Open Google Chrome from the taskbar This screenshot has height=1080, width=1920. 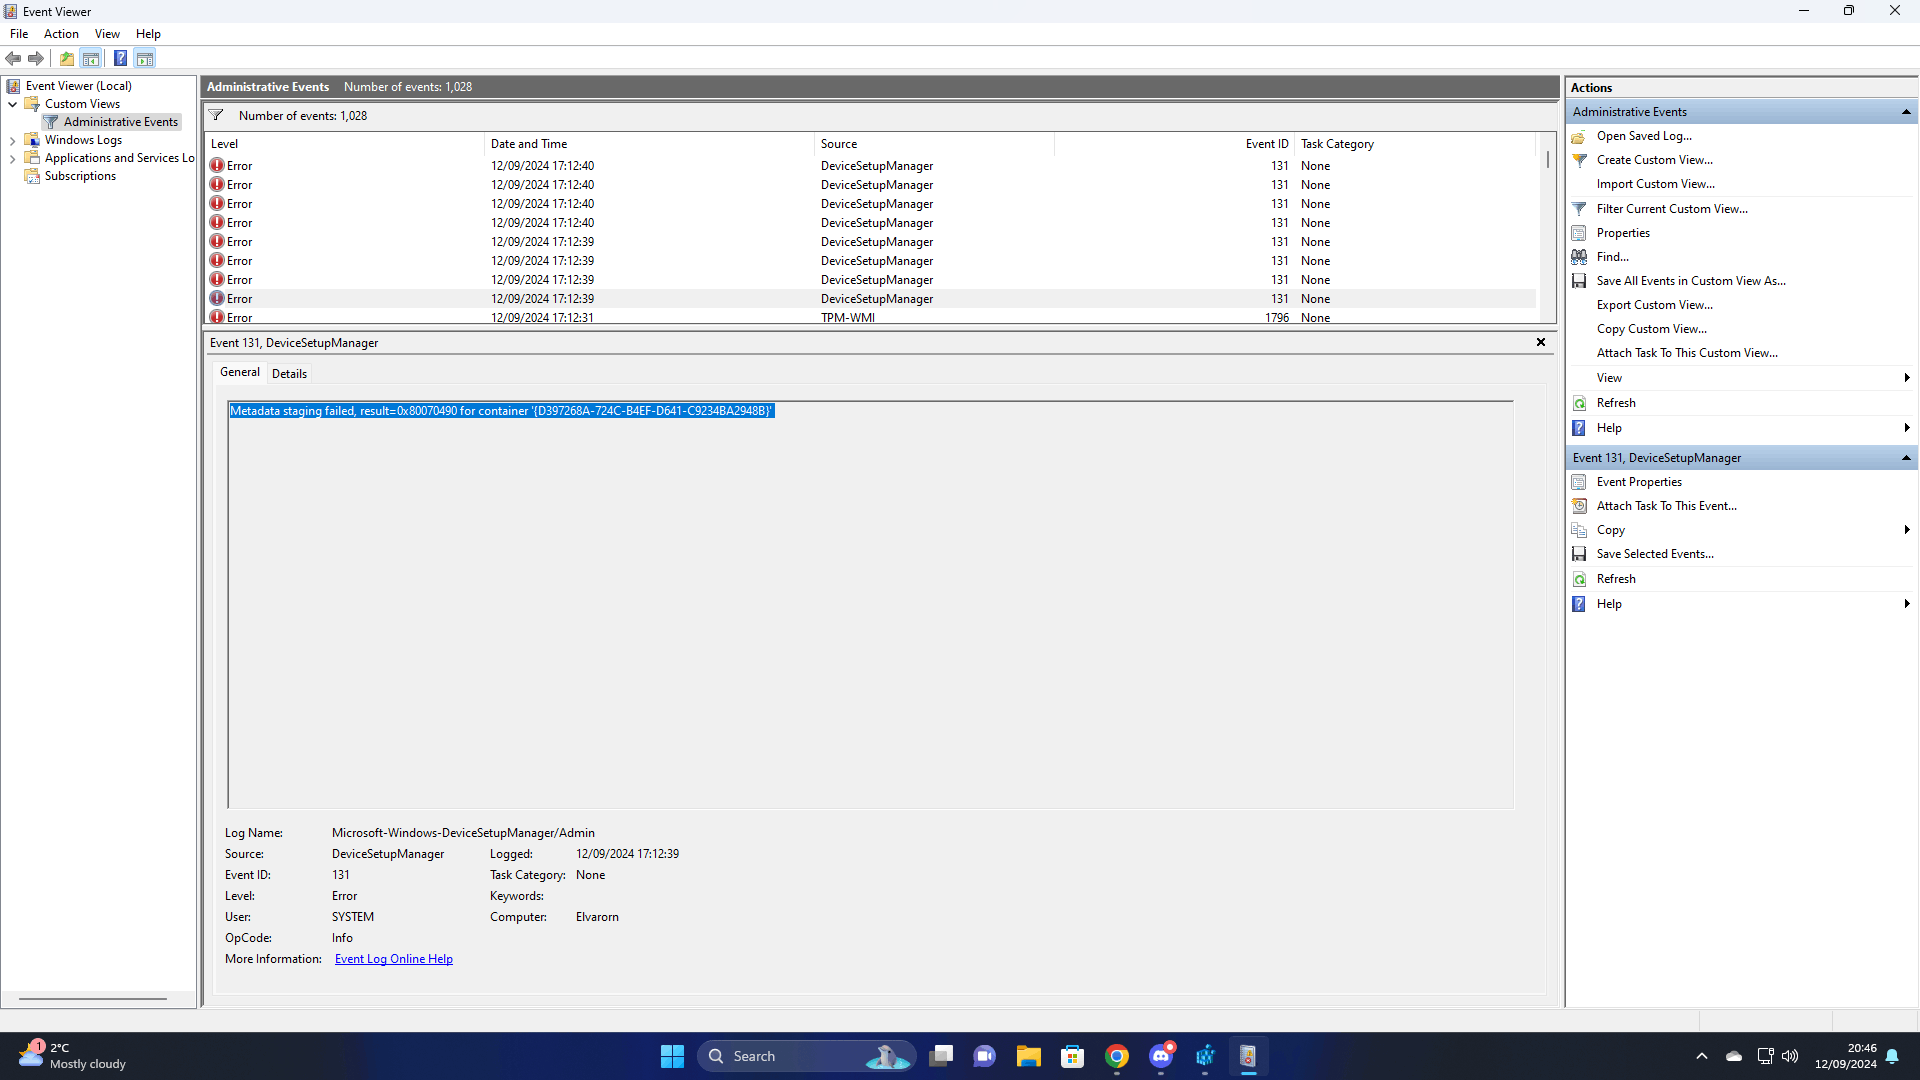point(1117,1056)
